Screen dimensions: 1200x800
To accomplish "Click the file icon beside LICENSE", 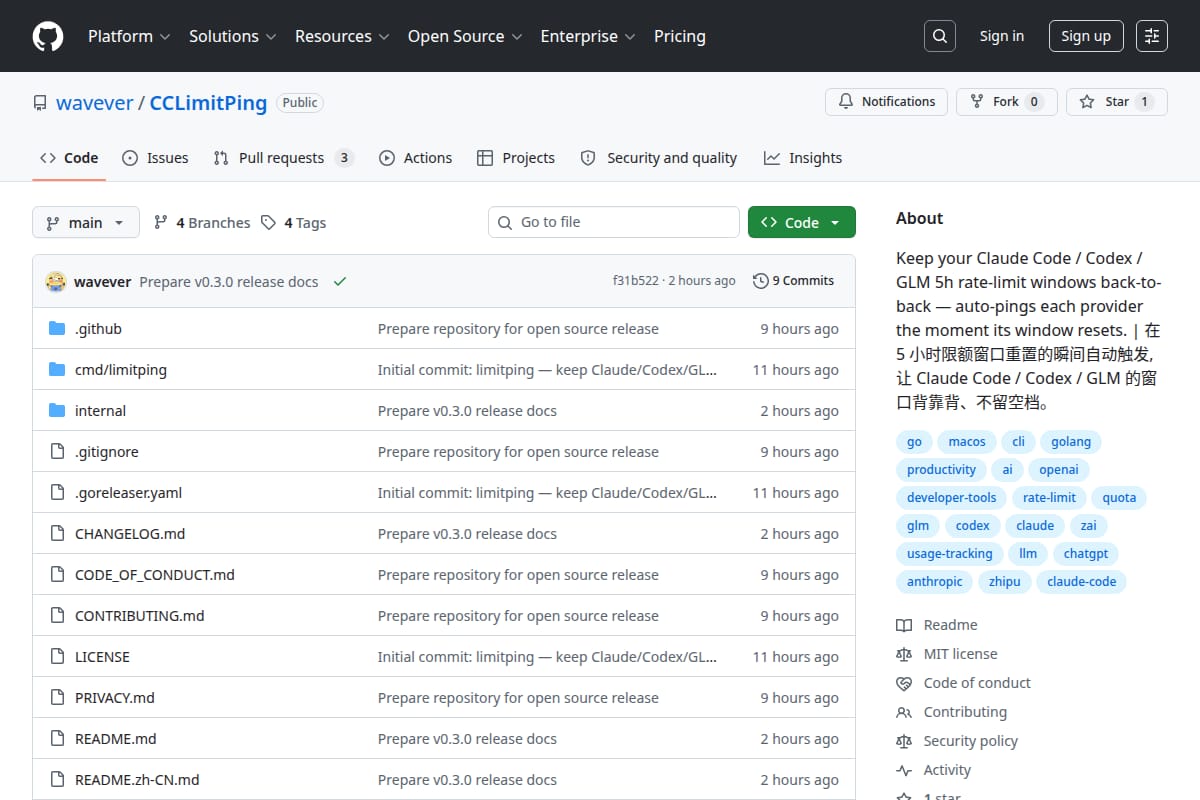I will (x=57, y=657).
